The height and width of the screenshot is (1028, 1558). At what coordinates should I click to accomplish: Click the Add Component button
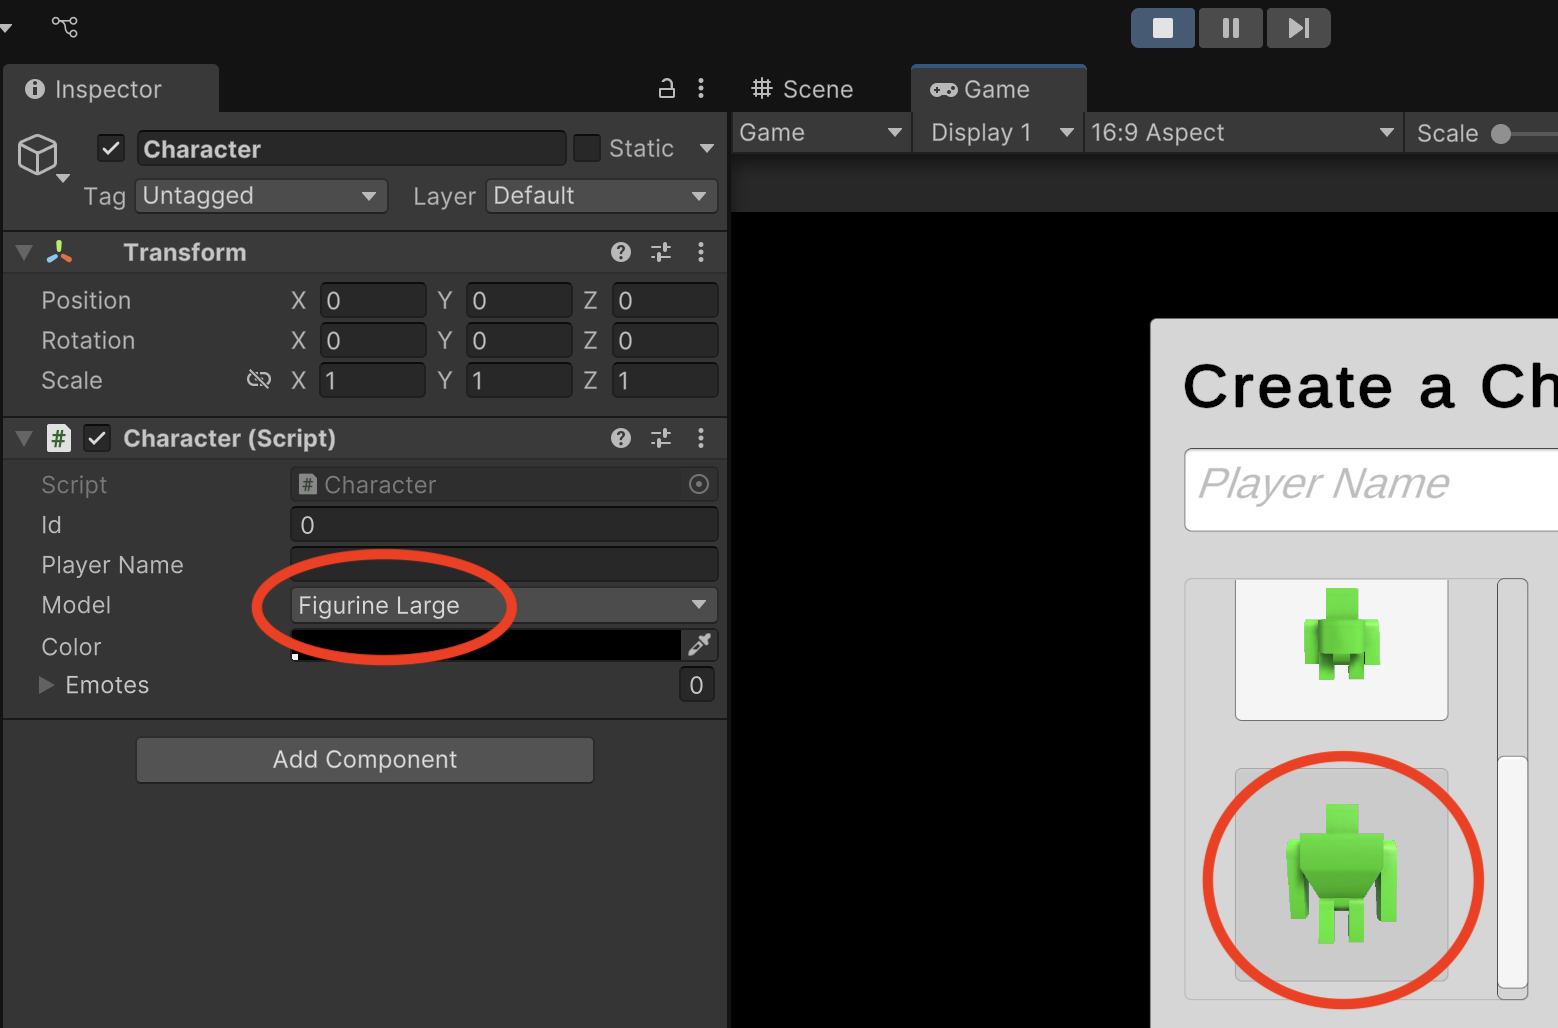(x=365, y=760)
